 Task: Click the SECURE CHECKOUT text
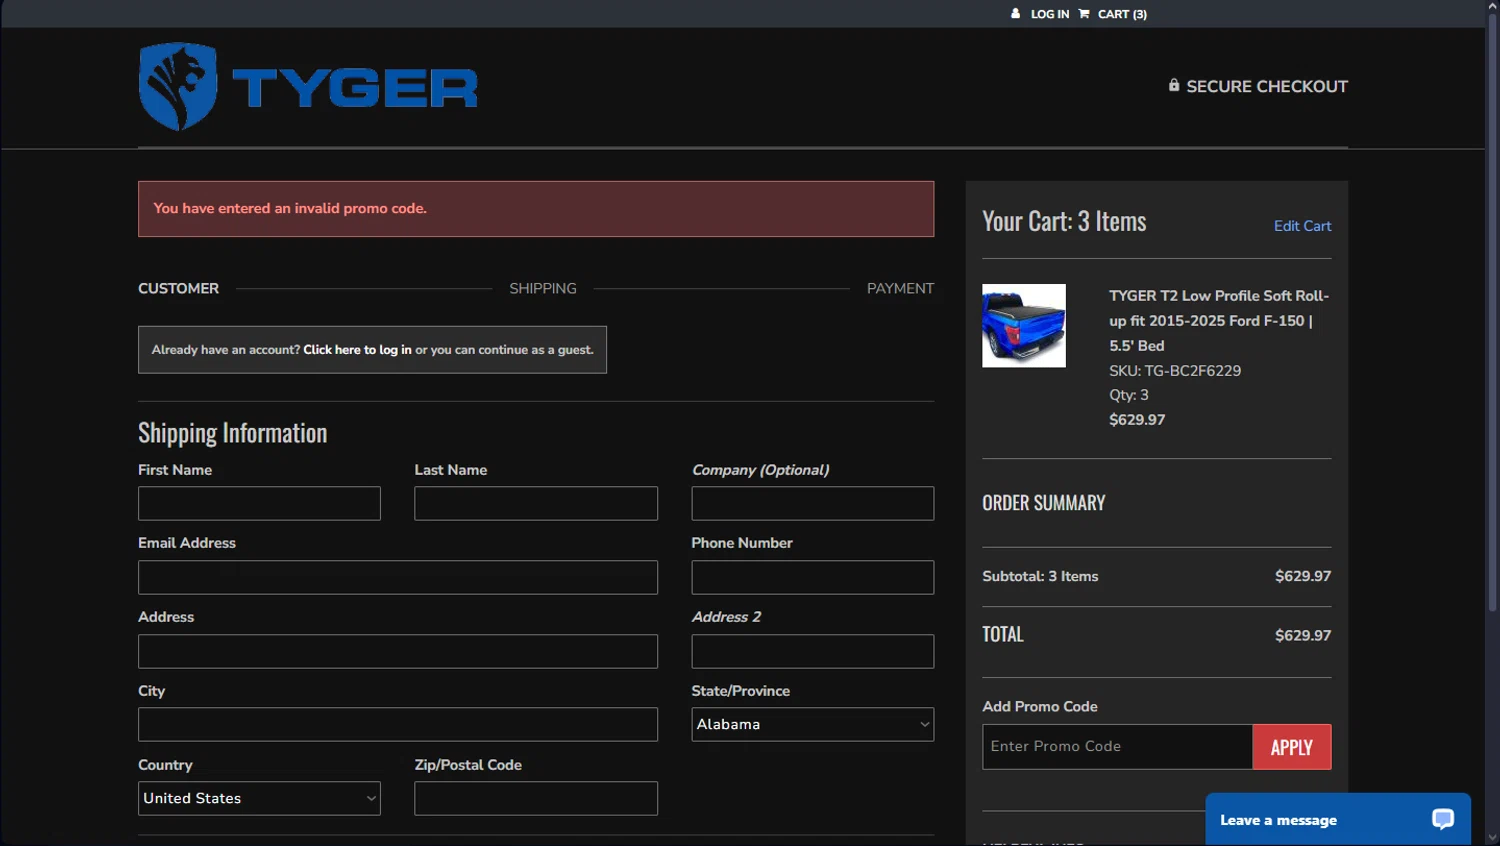(1267, 86)
